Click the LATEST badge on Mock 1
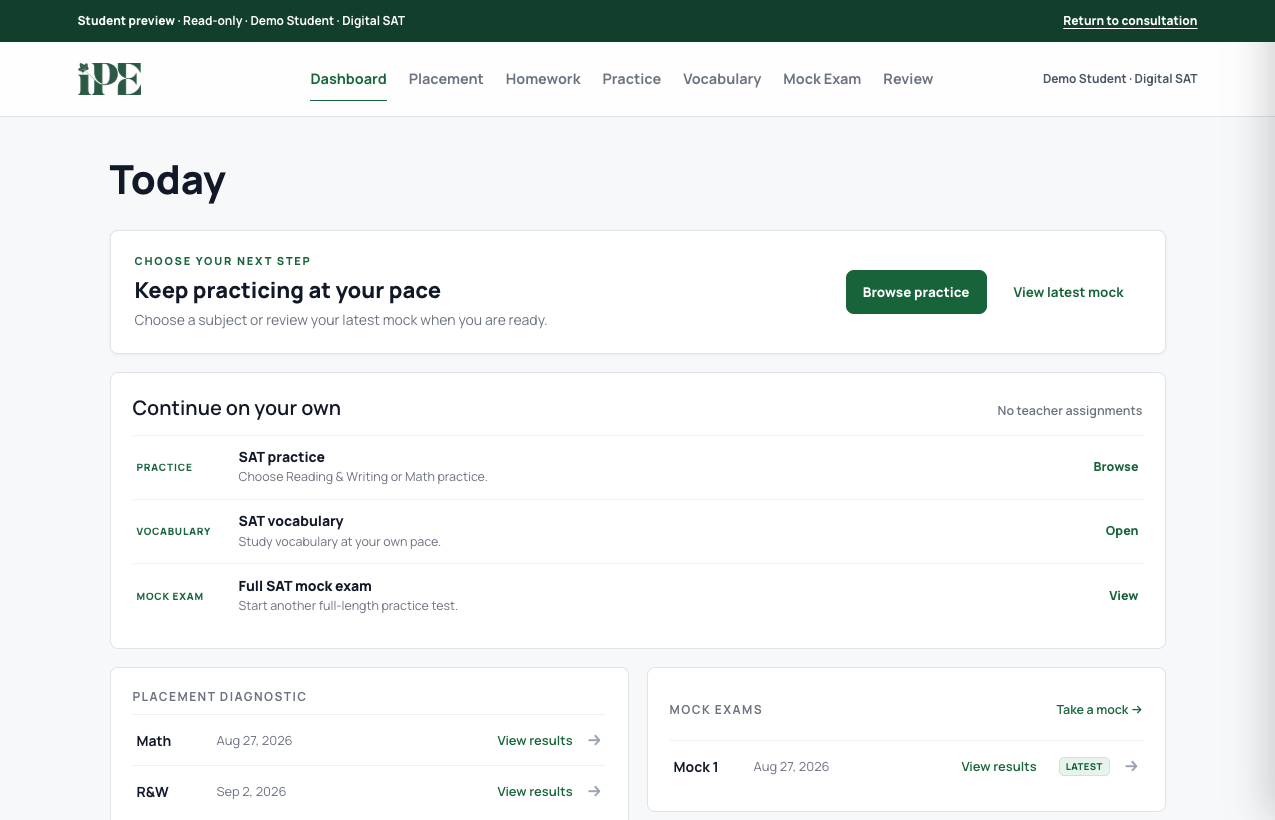Screen dimensions: 1275x820 point(1084,767)
